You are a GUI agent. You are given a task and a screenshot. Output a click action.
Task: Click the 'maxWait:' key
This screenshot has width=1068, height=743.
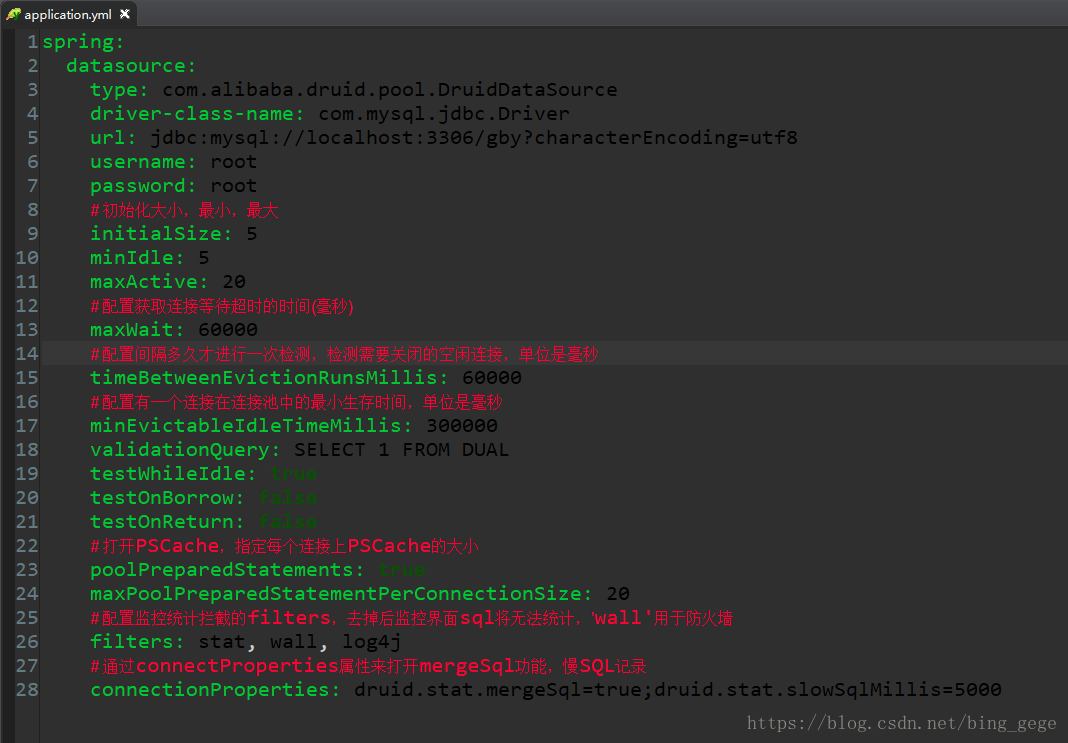pyautogui.click(x=137, y=330)
